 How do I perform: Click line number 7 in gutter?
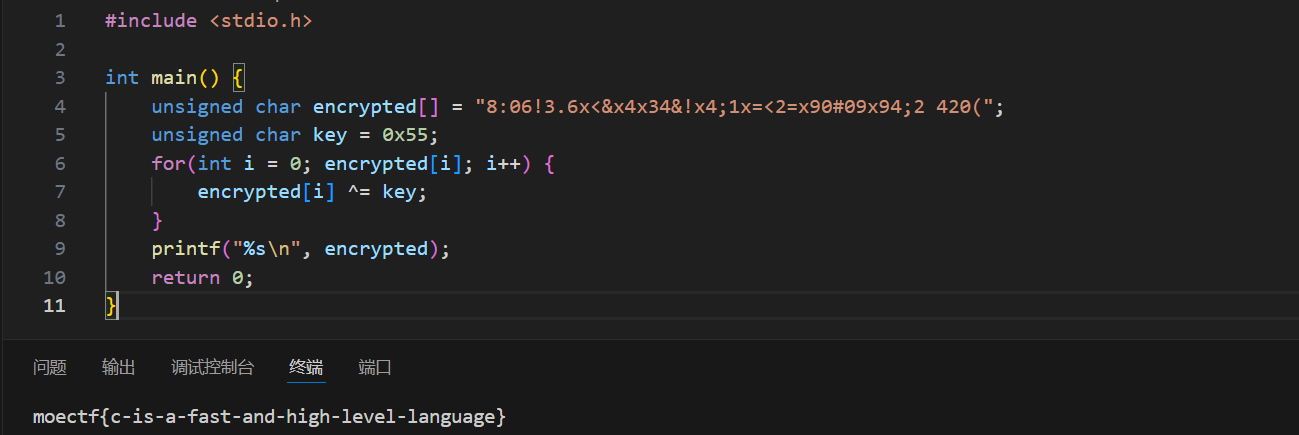coord(60,191)
